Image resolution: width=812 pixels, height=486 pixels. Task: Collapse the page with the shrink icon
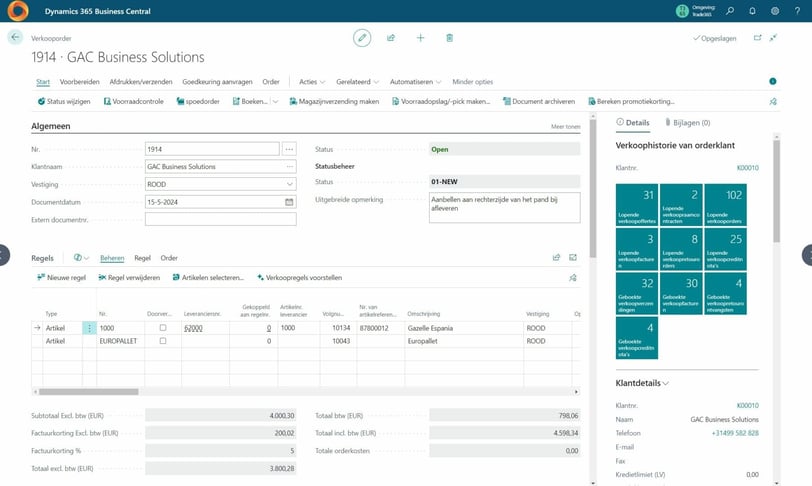pyautogui.click(x=773, y=38)
